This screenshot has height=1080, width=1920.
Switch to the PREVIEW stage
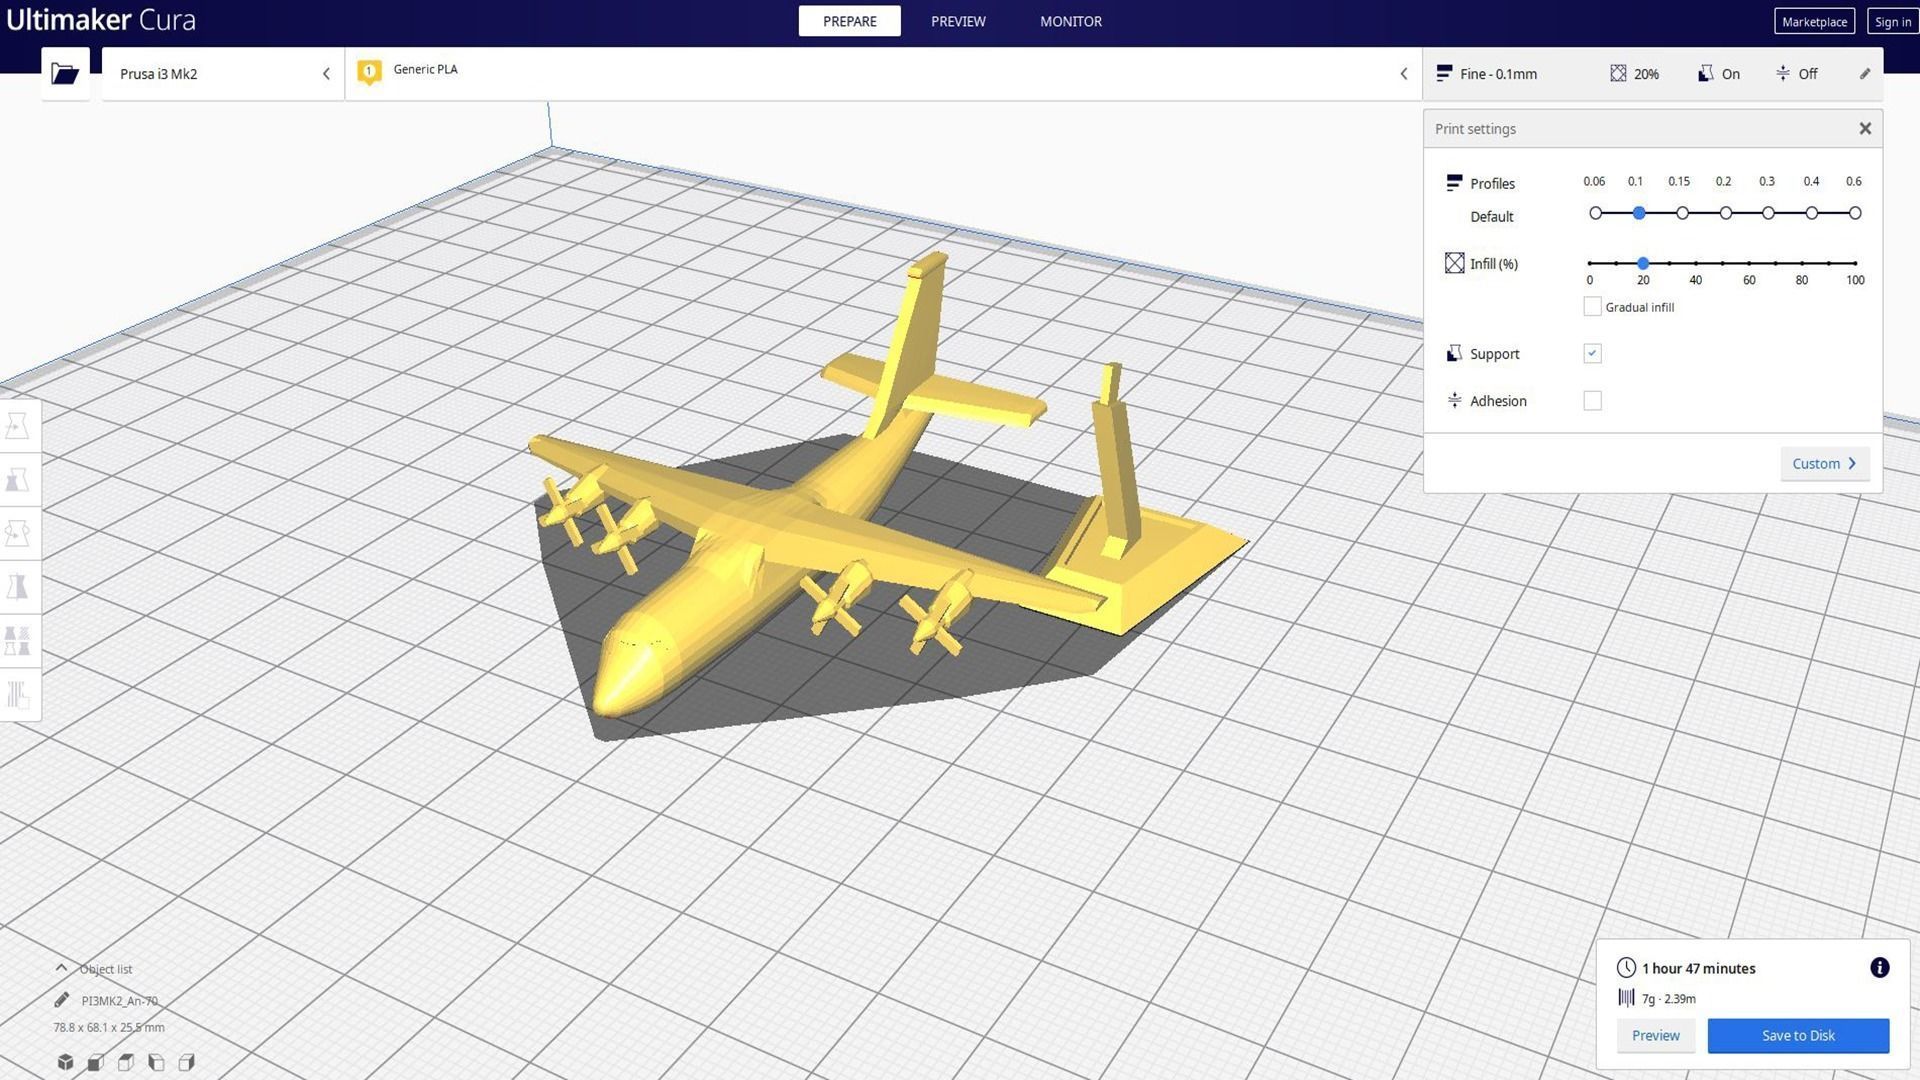958,21
